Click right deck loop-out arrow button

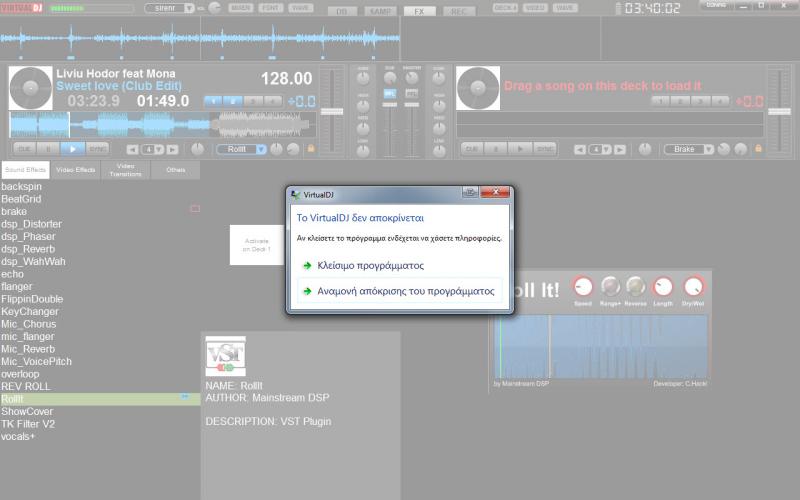coord(620,149)
